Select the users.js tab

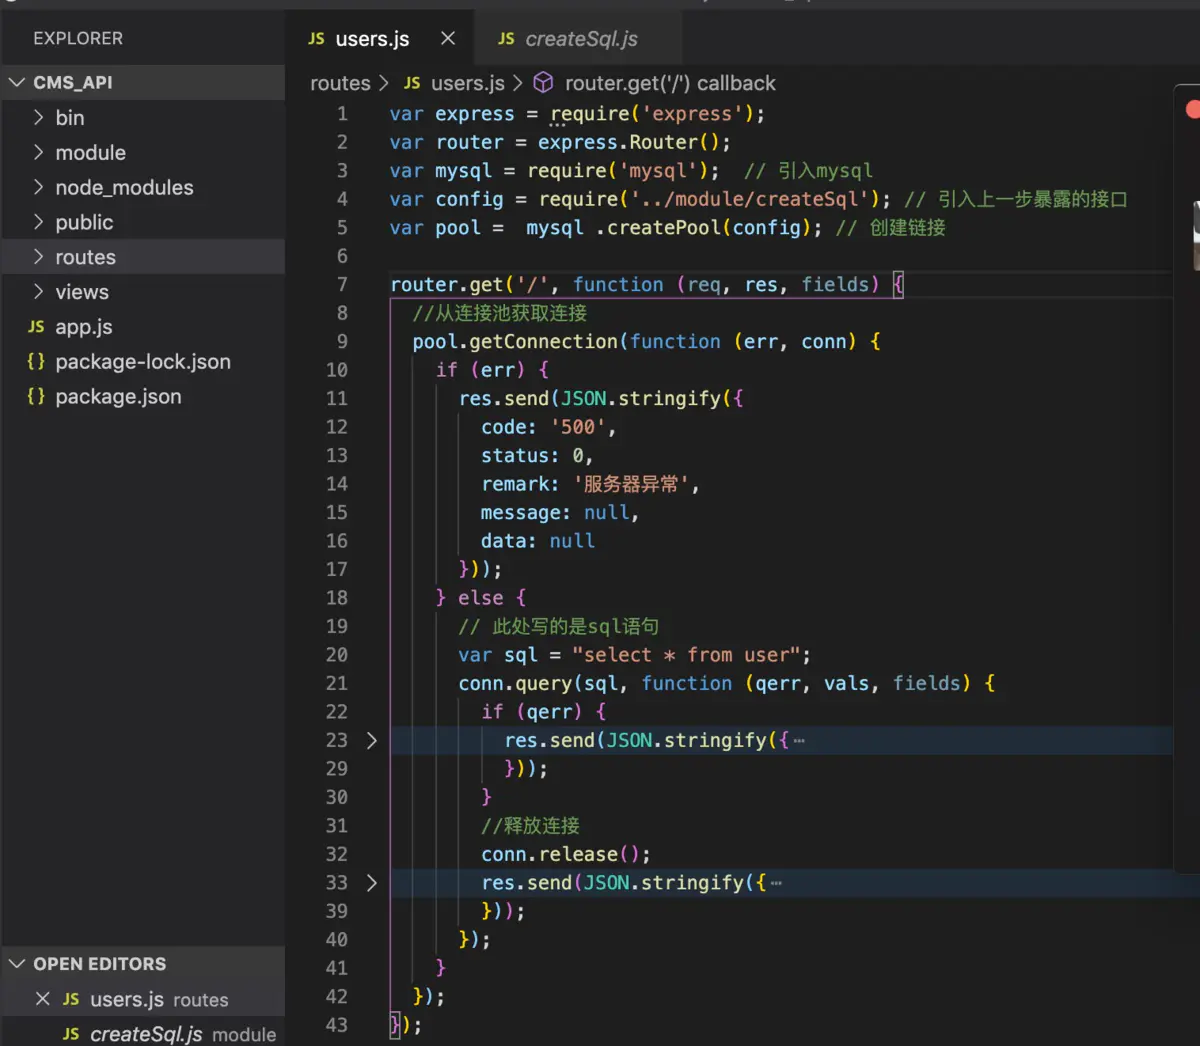[x=371, y=39]
